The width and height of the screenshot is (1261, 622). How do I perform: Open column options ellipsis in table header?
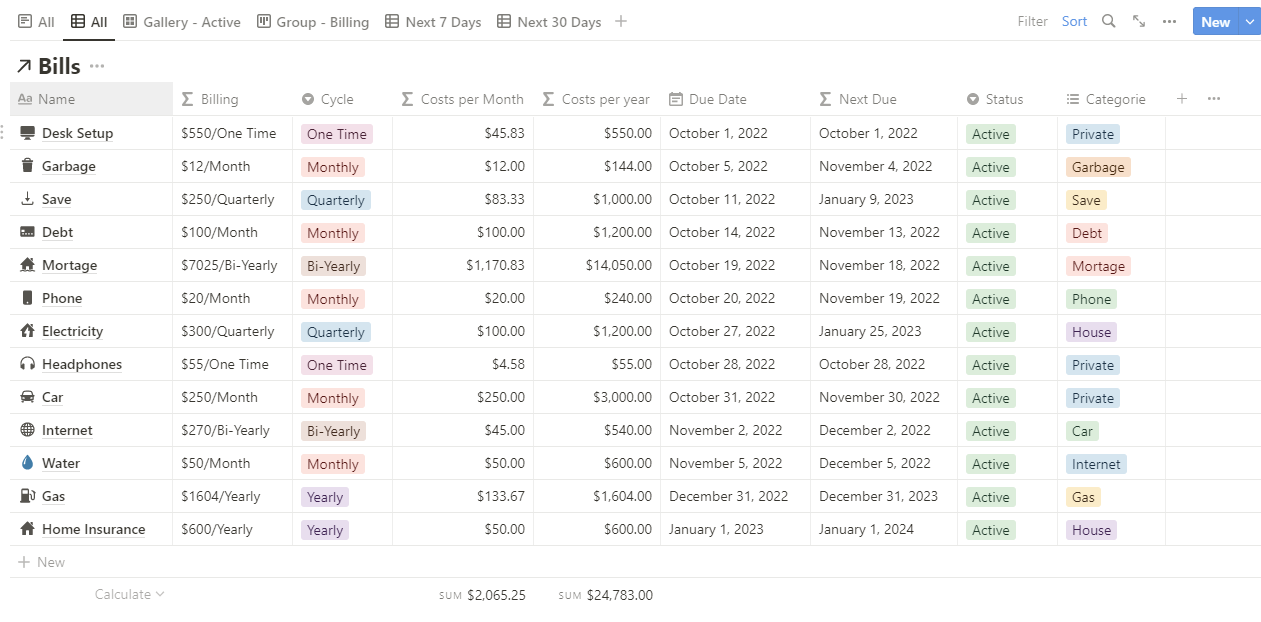pyautogui.click(x=1214, y=99)
